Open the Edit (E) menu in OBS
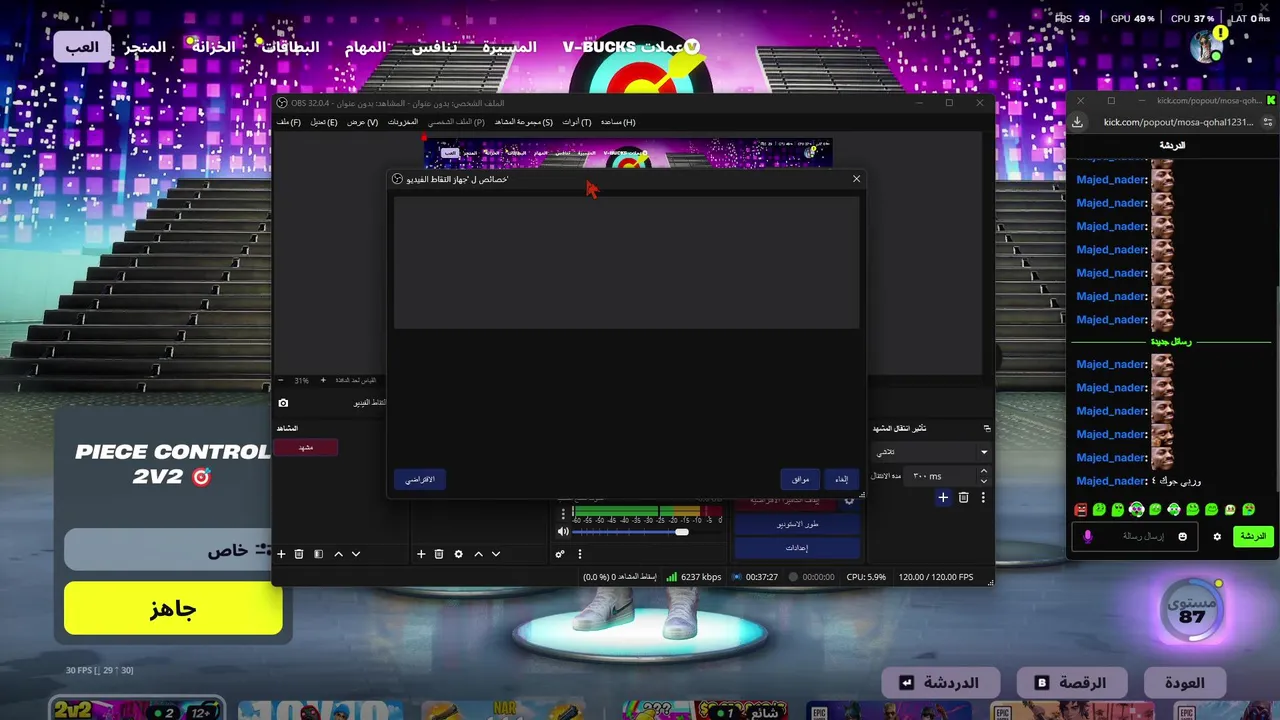Screen dimensions: 1280x720 point(323,122)
